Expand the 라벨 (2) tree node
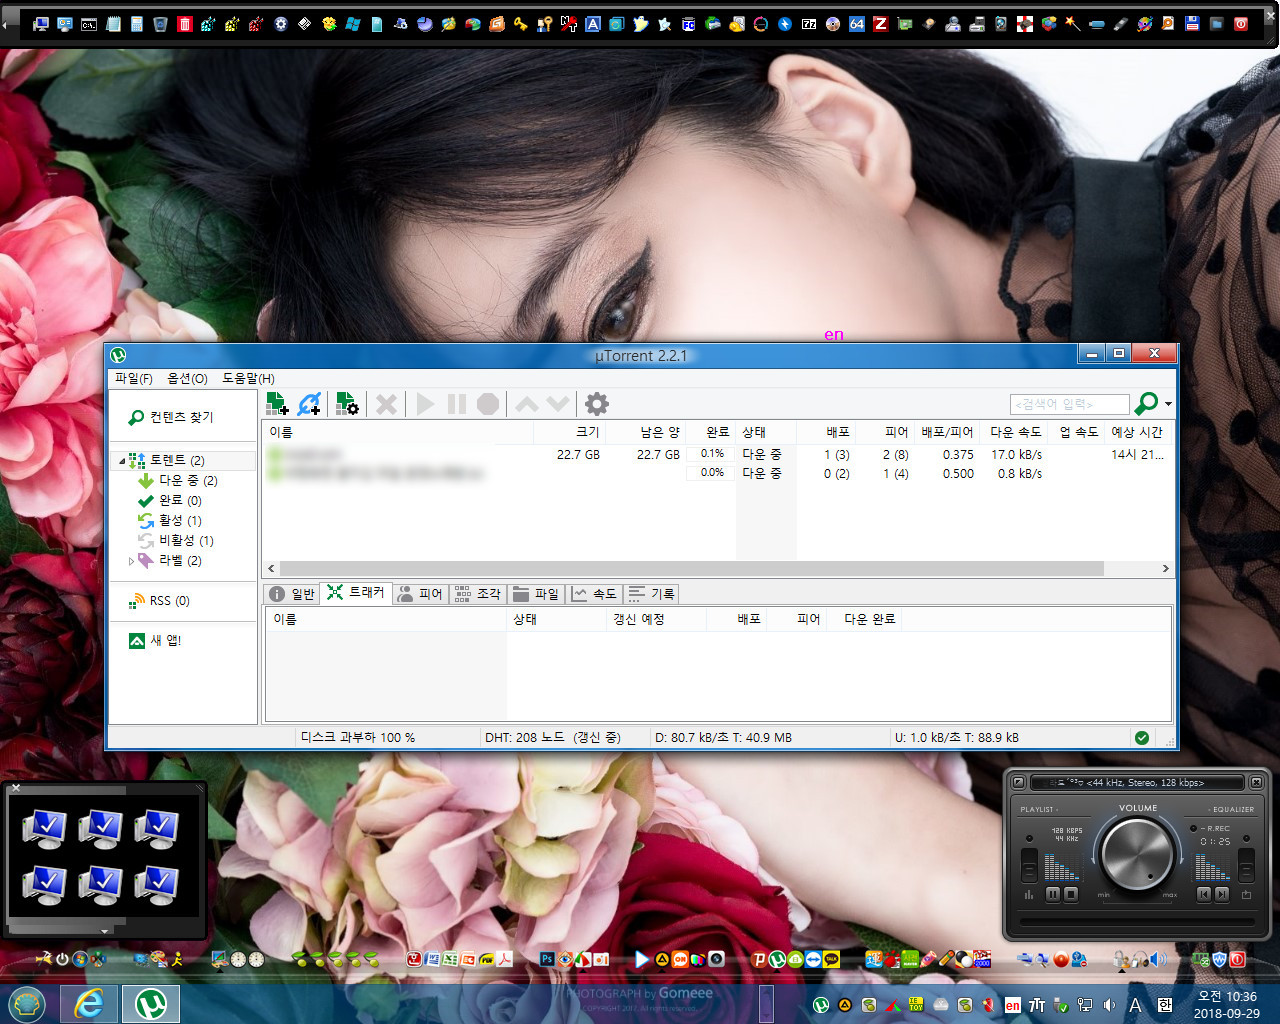The height and width of the screenshot is (1024, 1280). pyautogui.click(x=131, y=561)
